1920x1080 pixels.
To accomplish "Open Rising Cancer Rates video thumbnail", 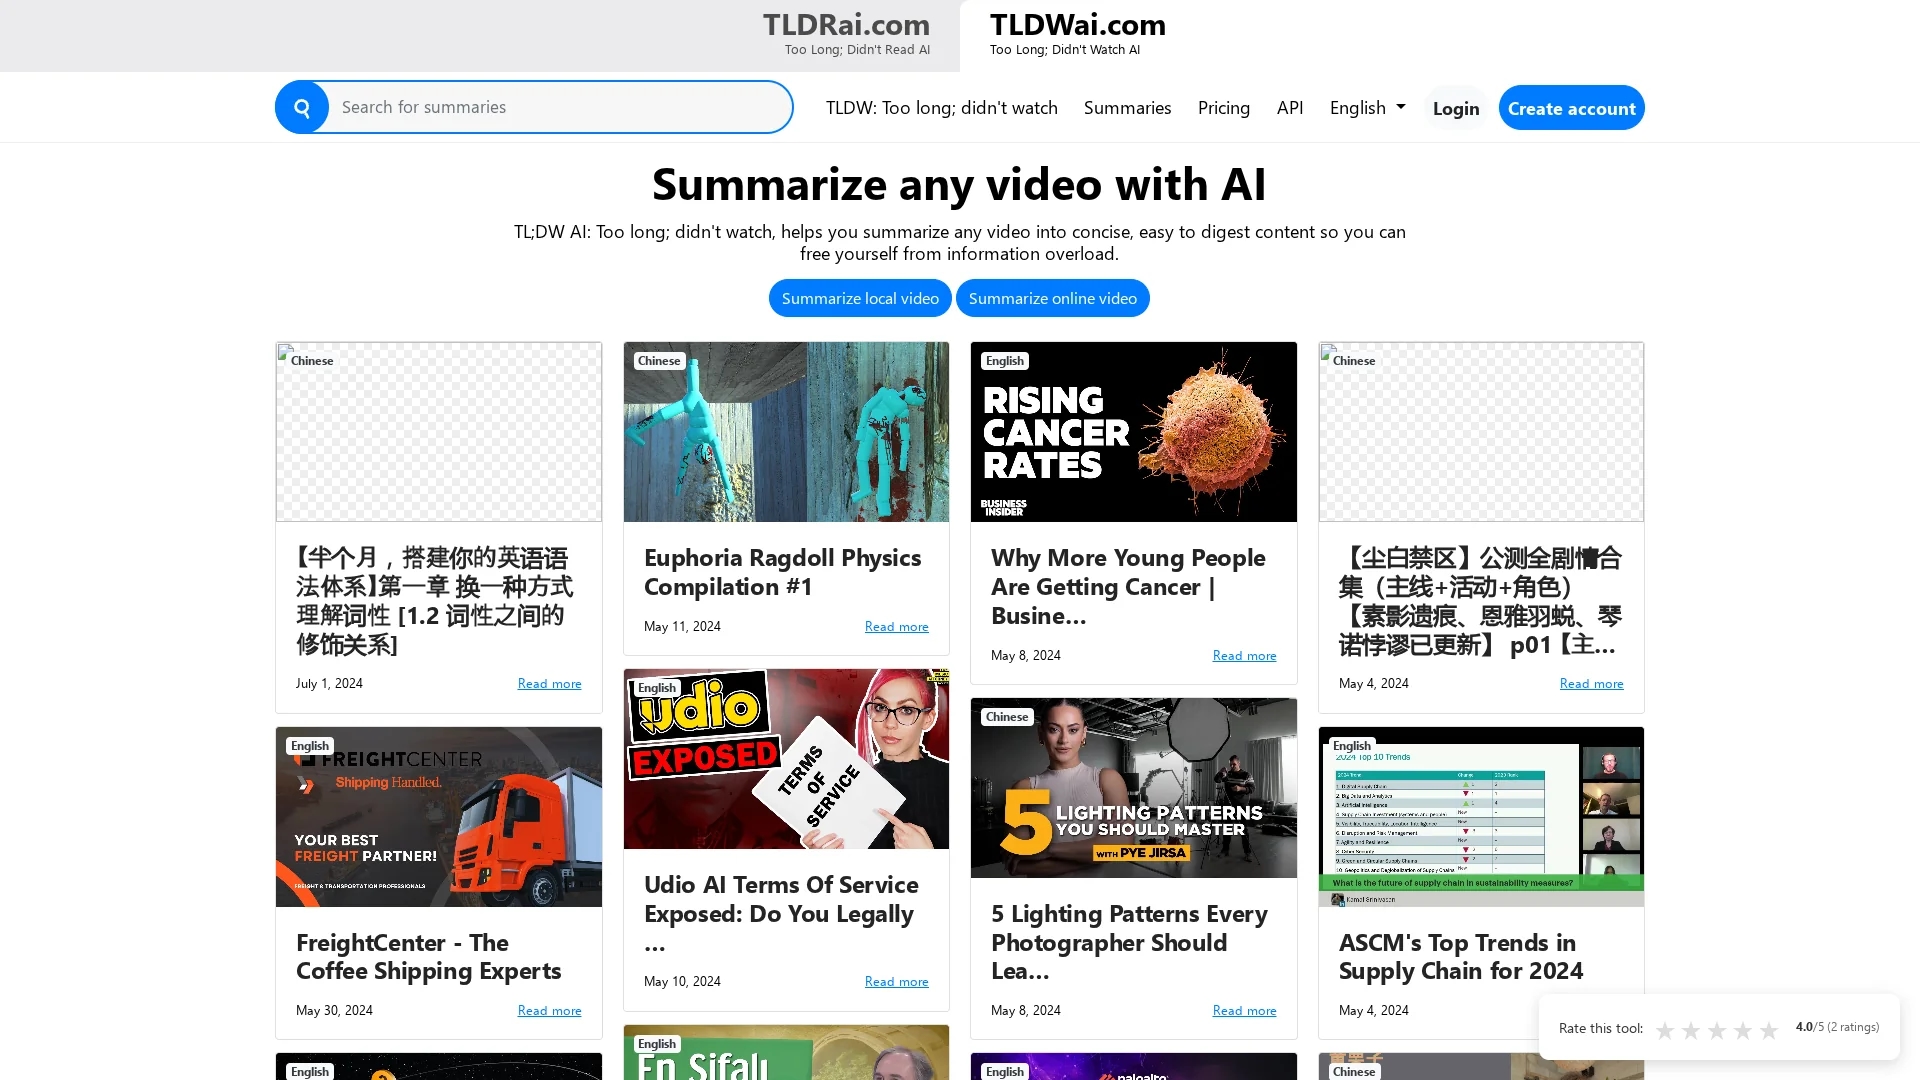I will coord(1133,432).
